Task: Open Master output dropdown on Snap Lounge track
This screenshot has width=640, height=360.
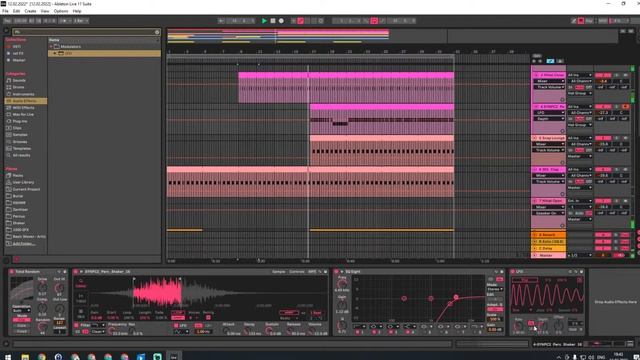Action: [580, 156]
